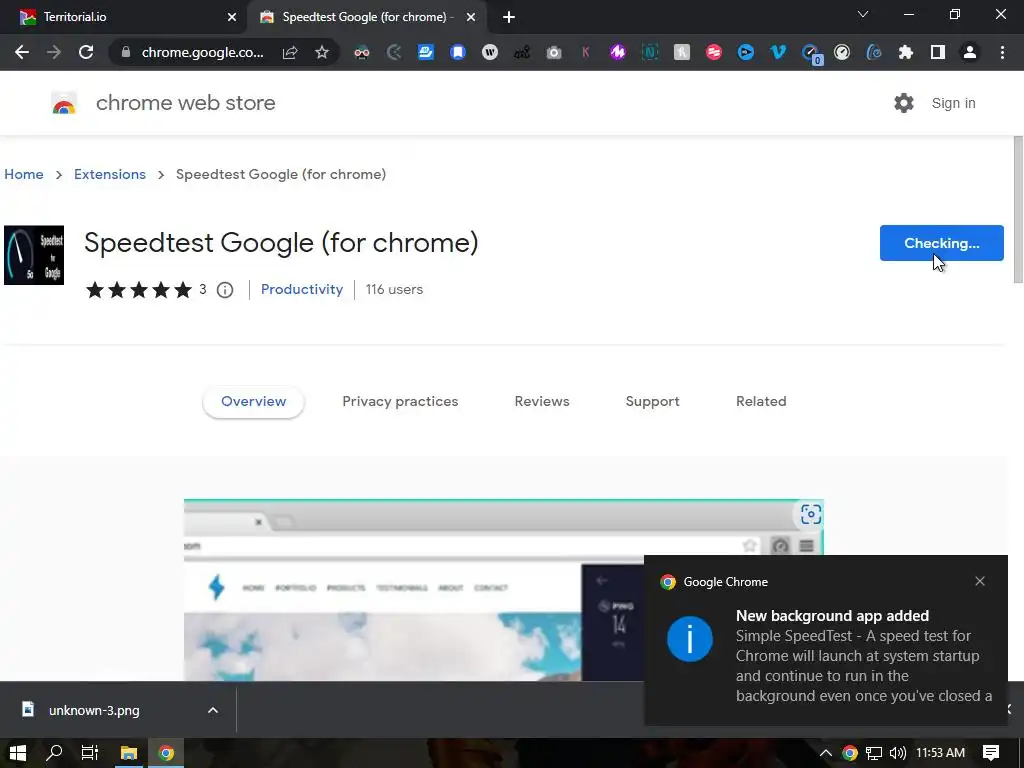Click the address bar URL
Viewport: 1024px width, 768px height.
202,52
